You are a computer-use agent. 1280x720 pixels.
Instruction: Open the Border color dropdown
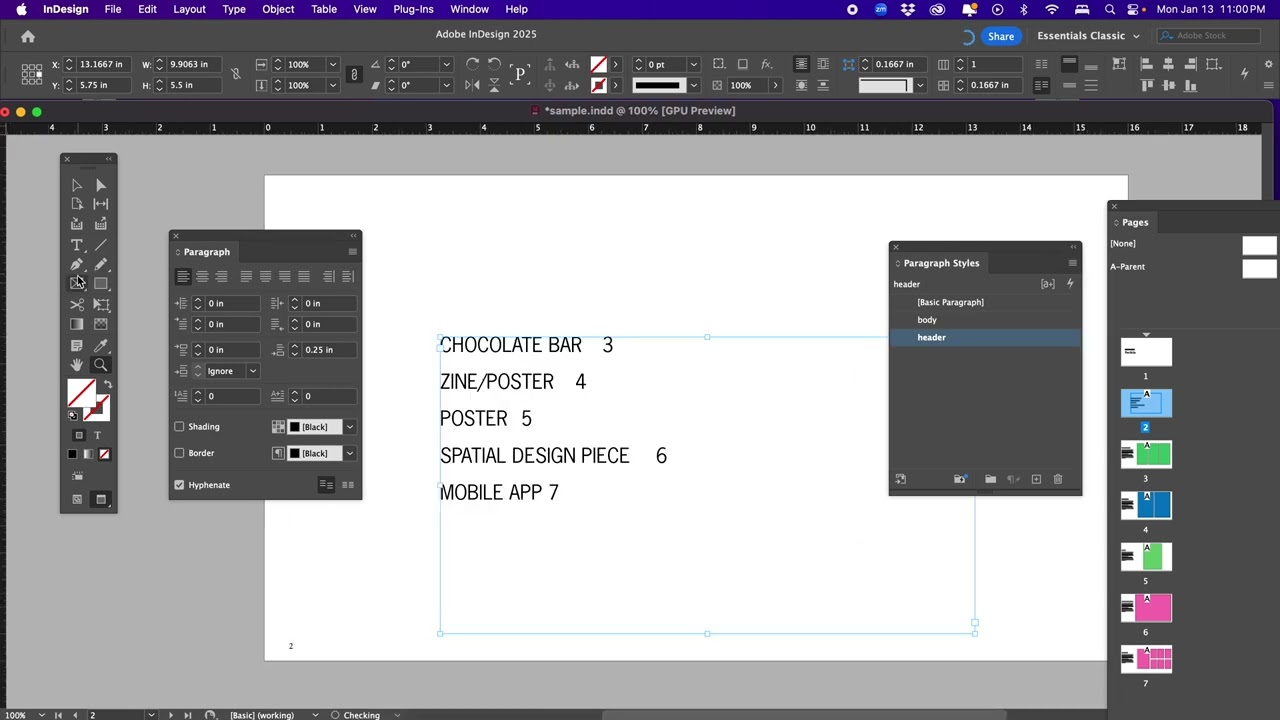click(350, 453)
